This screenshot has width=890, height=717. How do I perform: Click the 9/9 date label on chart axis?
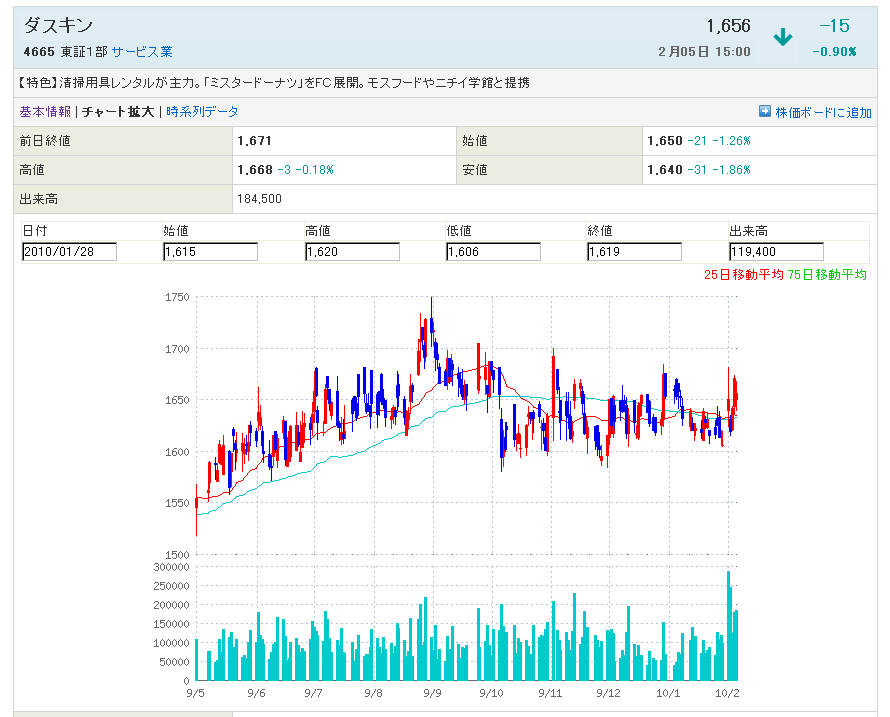tap(432, 692)
